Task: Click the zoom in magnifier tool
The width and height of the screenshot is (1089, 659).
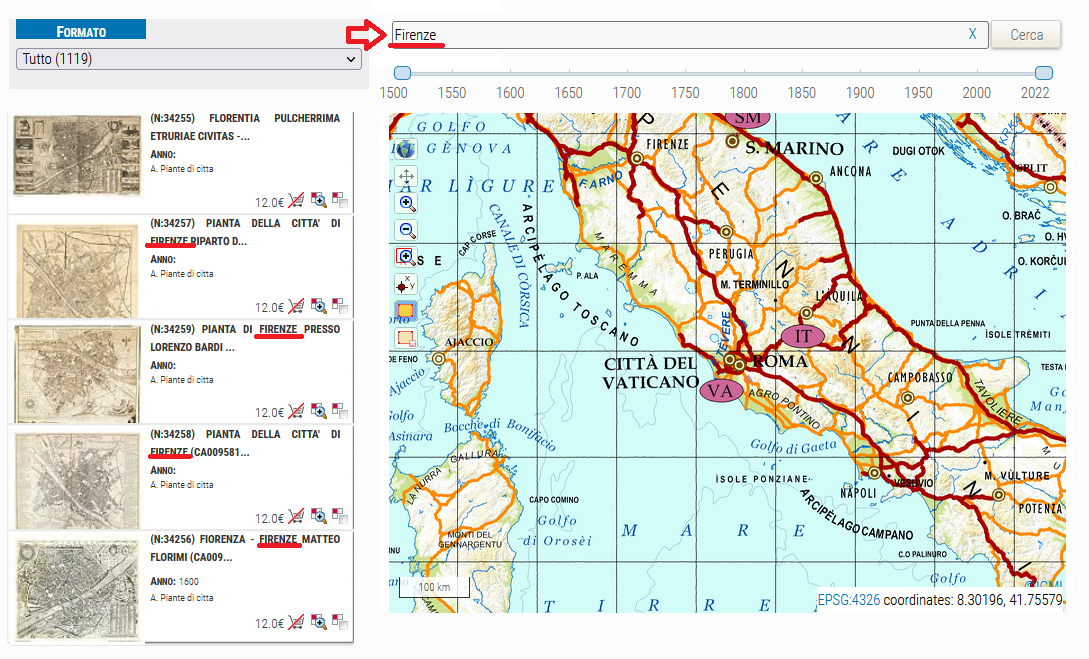Action: click(406, 203)
